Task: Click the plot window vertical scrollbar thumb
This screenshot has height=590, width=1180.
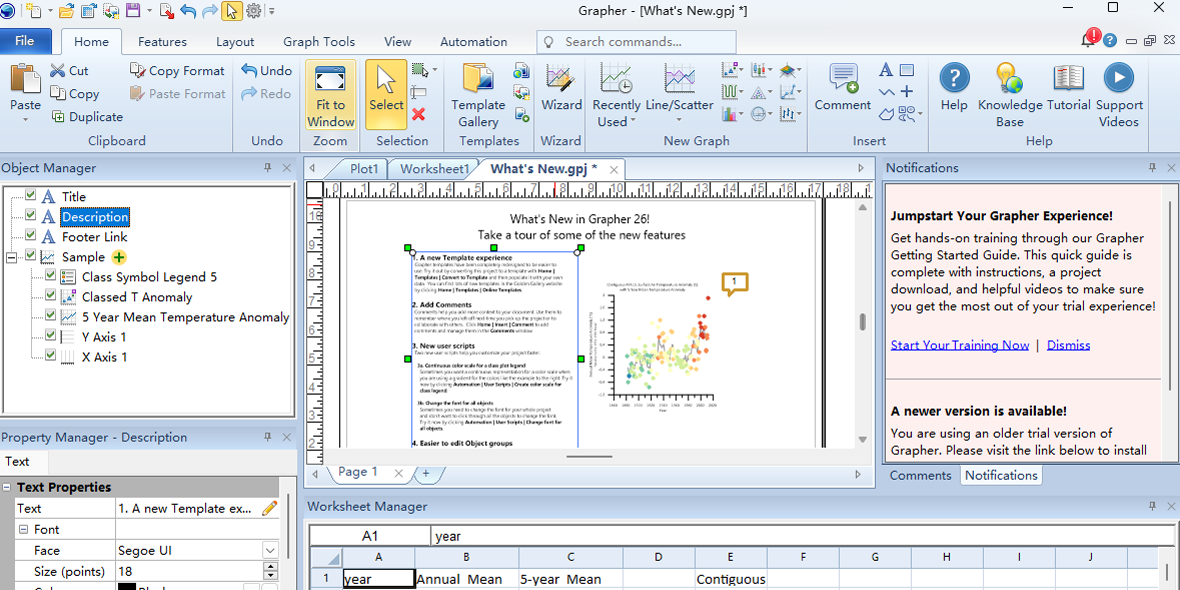Action: (863, 321)
